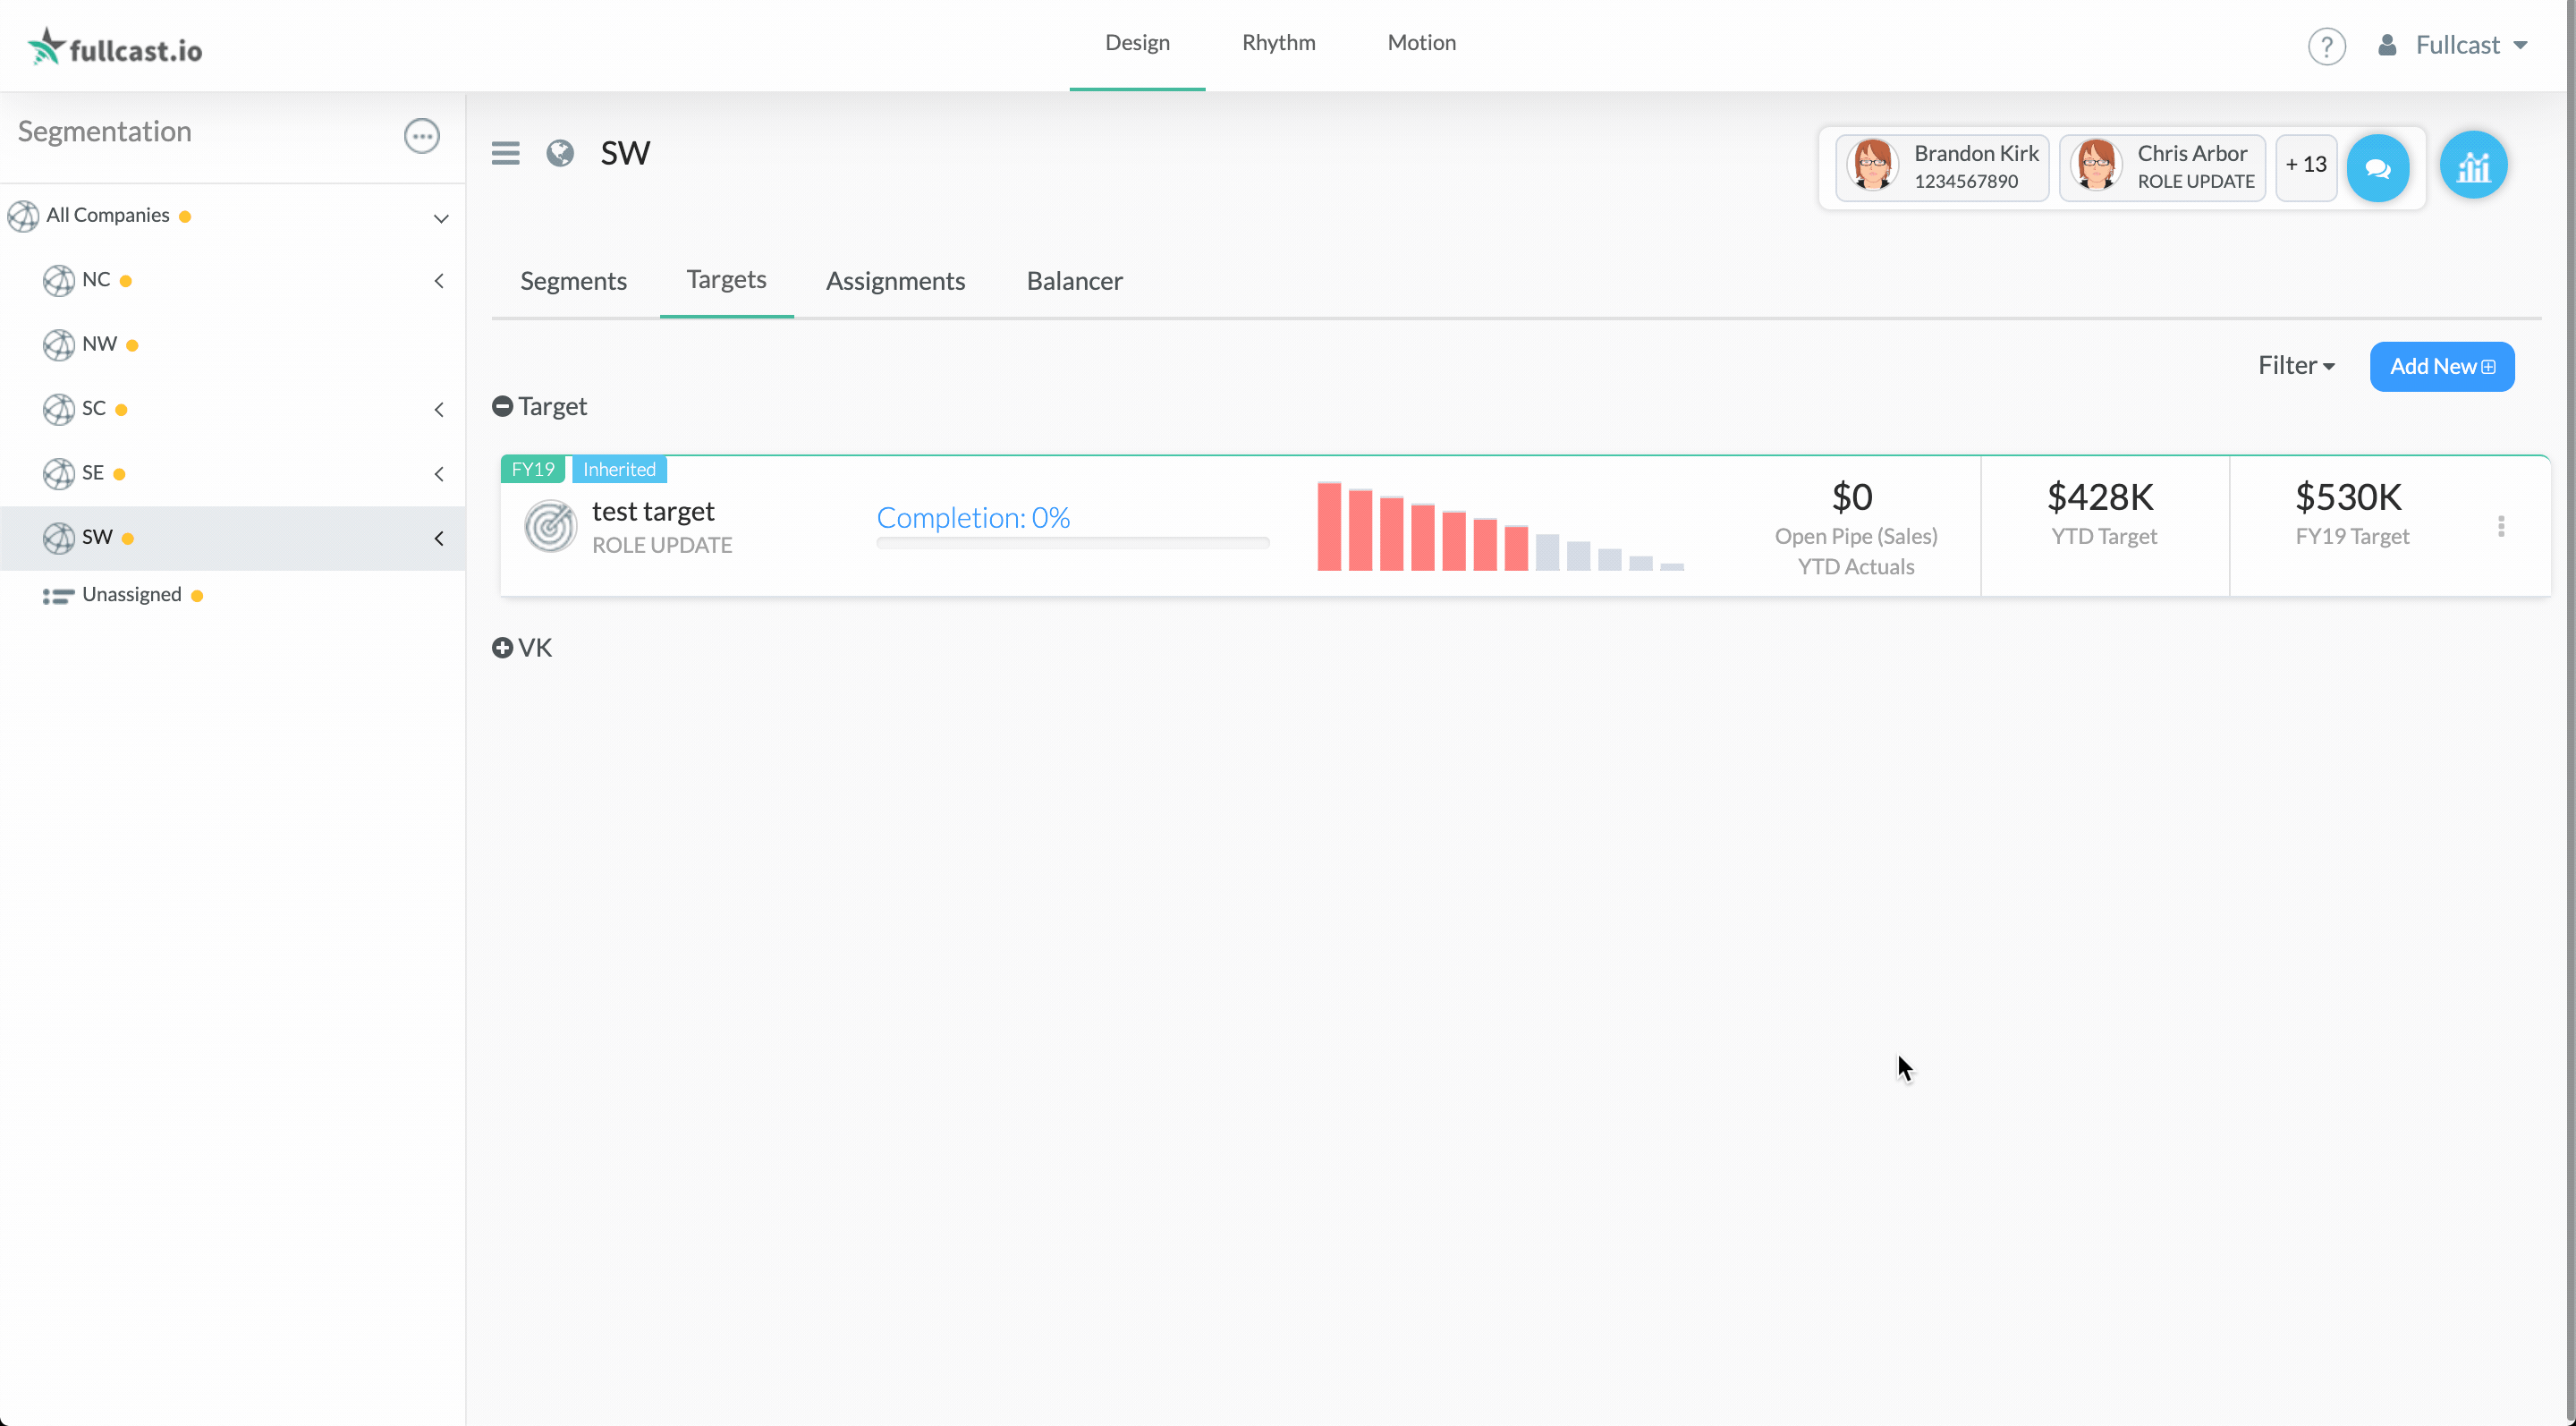Collapse the All Companies tree node

point(440,217)
